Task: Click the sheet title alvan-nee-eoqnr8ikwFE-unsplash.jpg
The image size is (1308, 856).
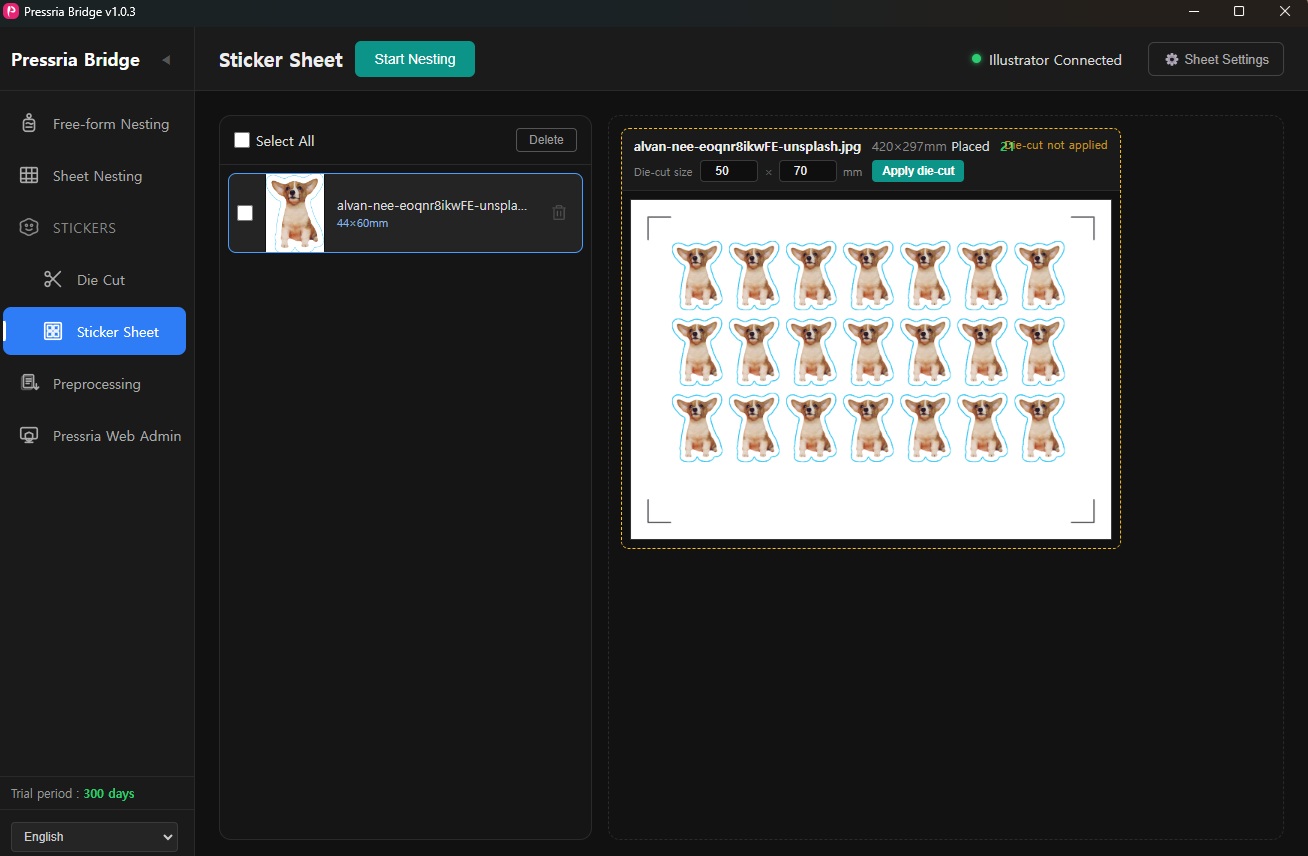Action: (x=747, y=146)
